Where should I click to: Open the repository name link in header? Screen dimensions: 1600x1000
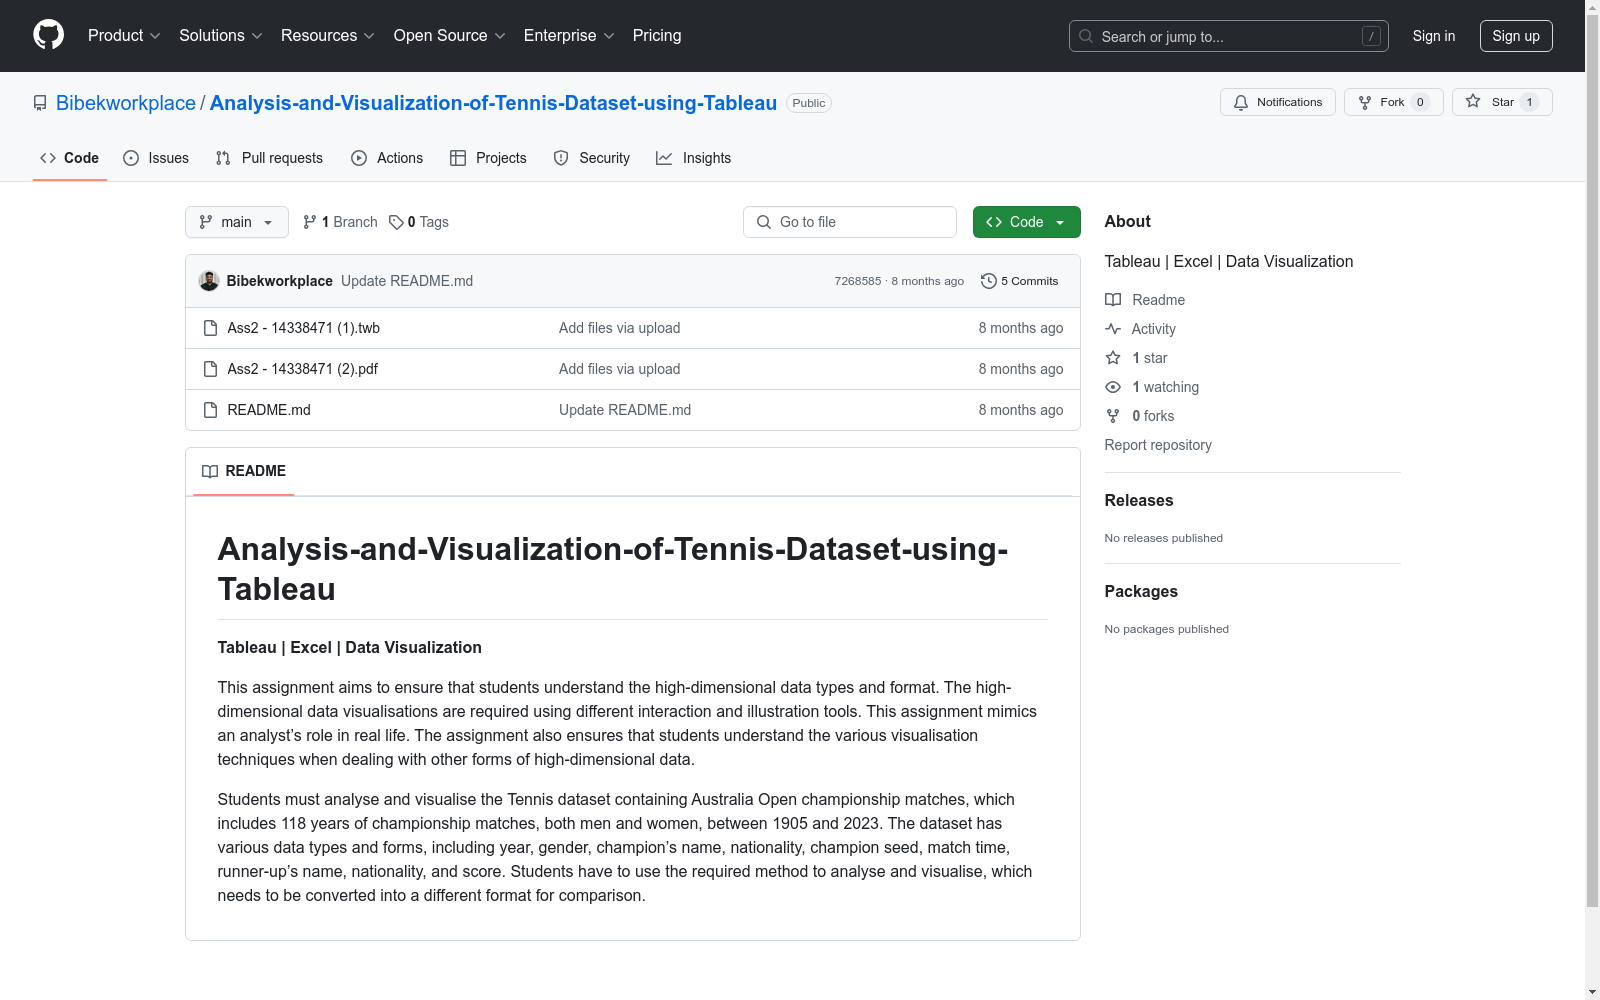tap(493, 103)
